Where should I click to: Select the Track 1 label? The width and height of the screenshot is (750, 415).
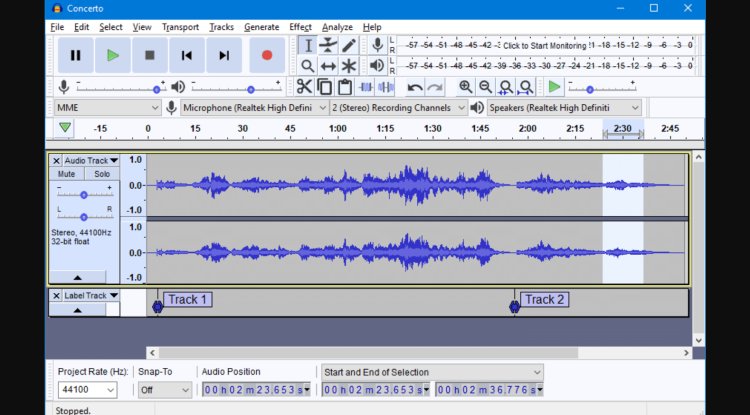(188, 300)
